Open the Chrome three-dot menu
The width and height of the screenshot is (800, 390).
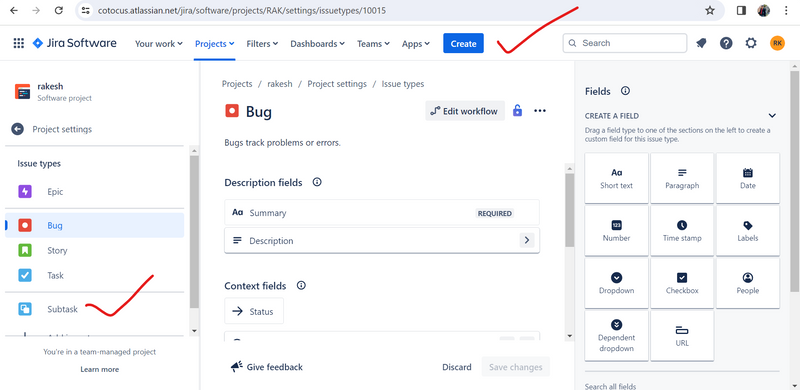click(786, 10)
